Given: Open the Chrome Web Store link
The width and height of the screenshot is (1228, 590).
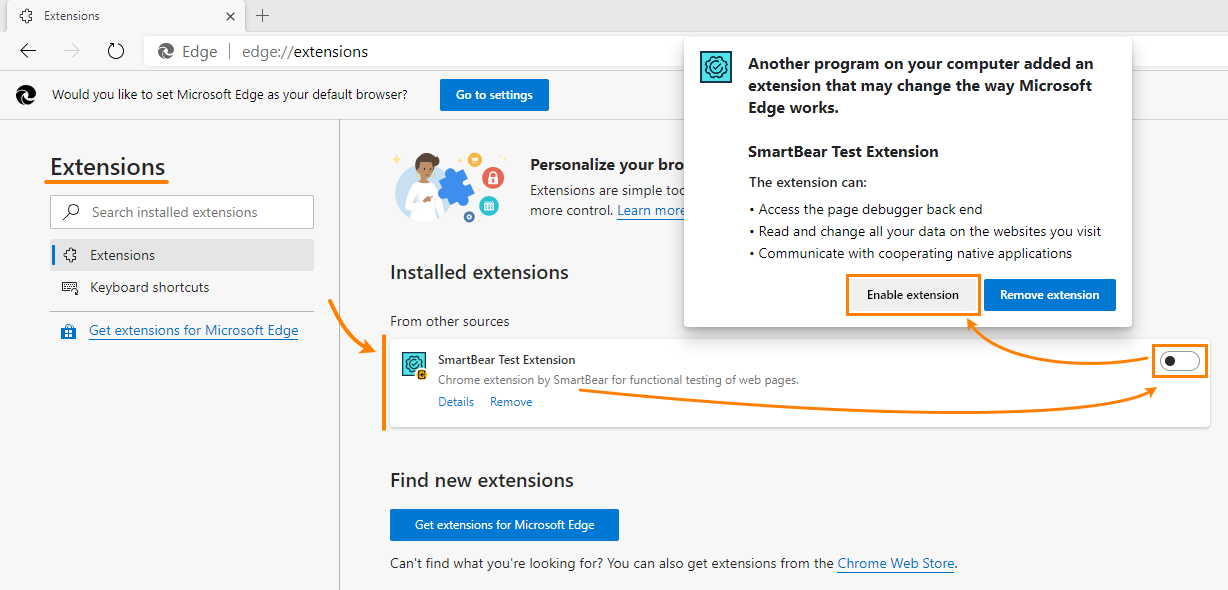Looking at the screenshot, I should point(895,563).
